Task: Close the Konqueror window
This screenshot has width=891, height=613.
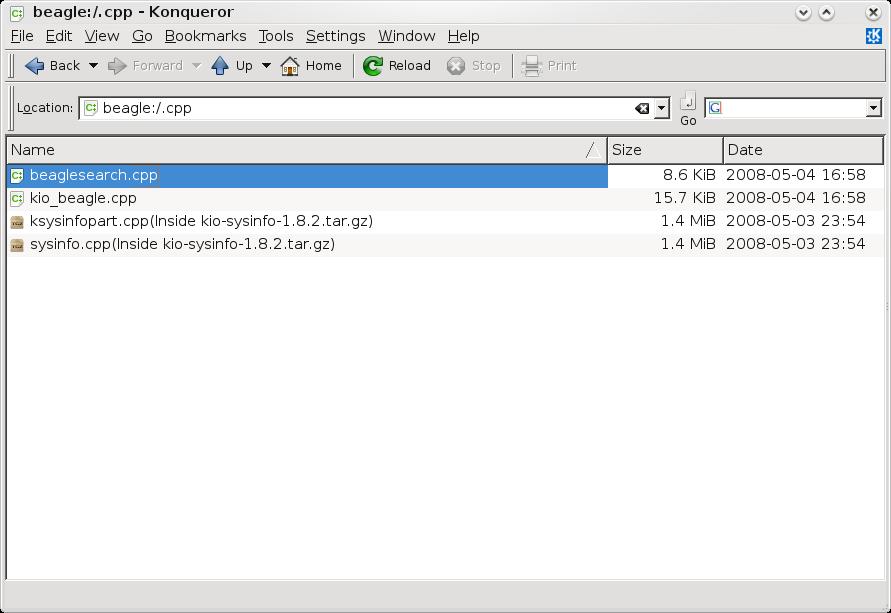Action: (873, 12)
